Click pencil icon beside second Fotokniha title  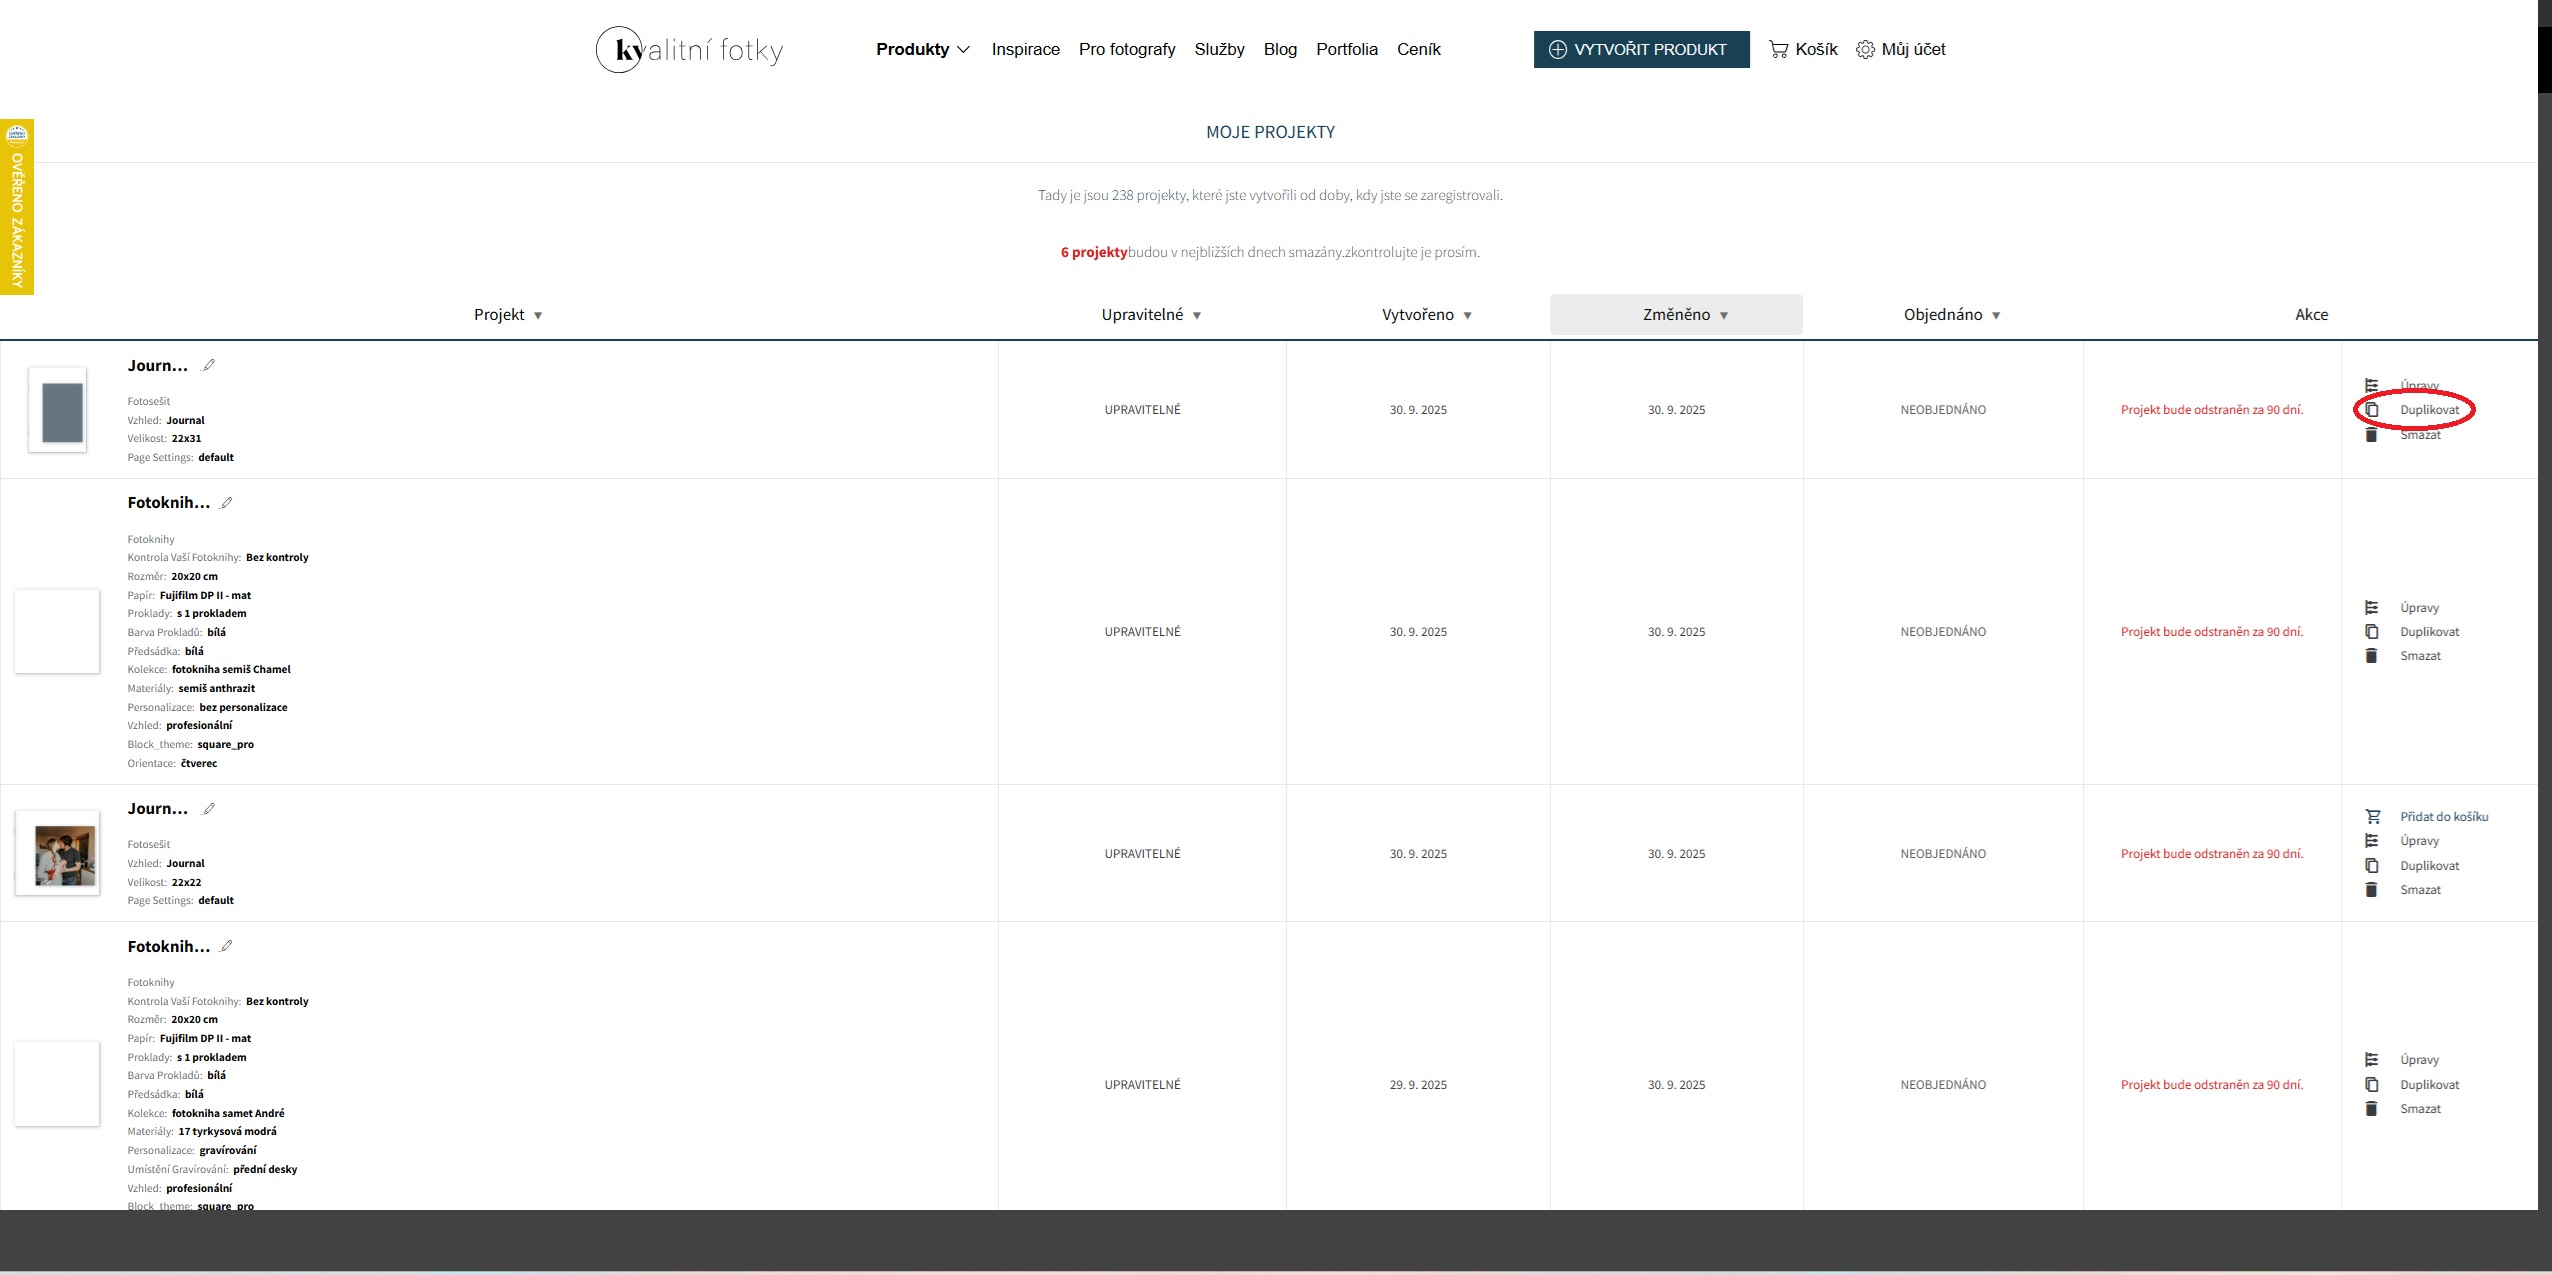pyautogui.click(x=227, y=946)
